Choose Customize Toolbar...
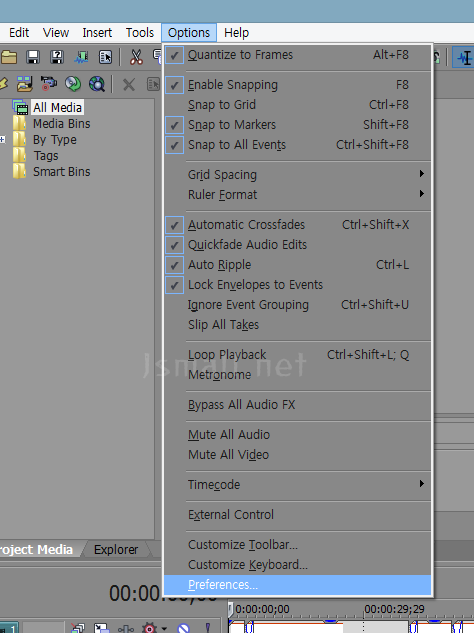The width and height of the screenshot is (474, 633). pos(298,545)
